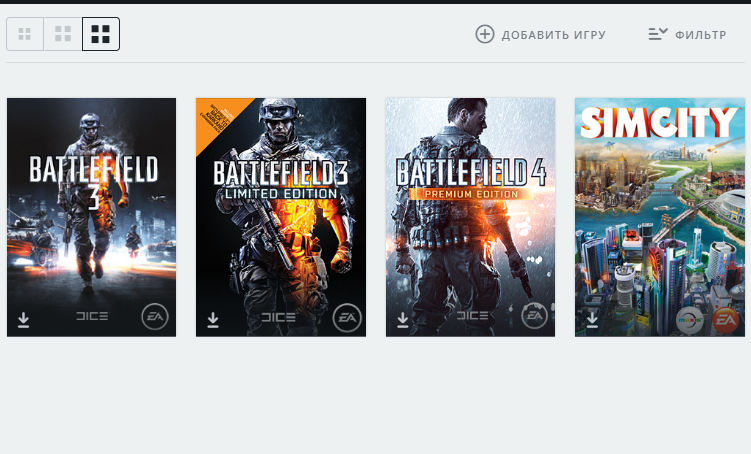The image size is (751, 454).
Task: Select the large tile view
Action: 101,34
